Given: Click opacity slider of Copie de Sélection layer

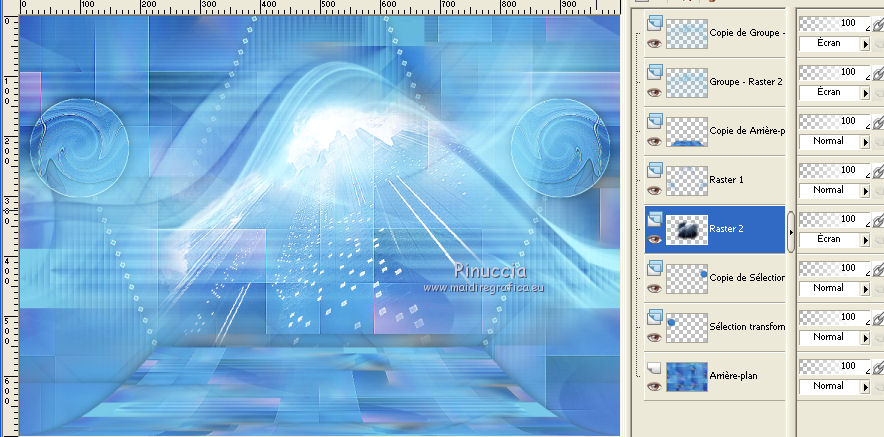Looking at the screenshot, I should [835, 269].
